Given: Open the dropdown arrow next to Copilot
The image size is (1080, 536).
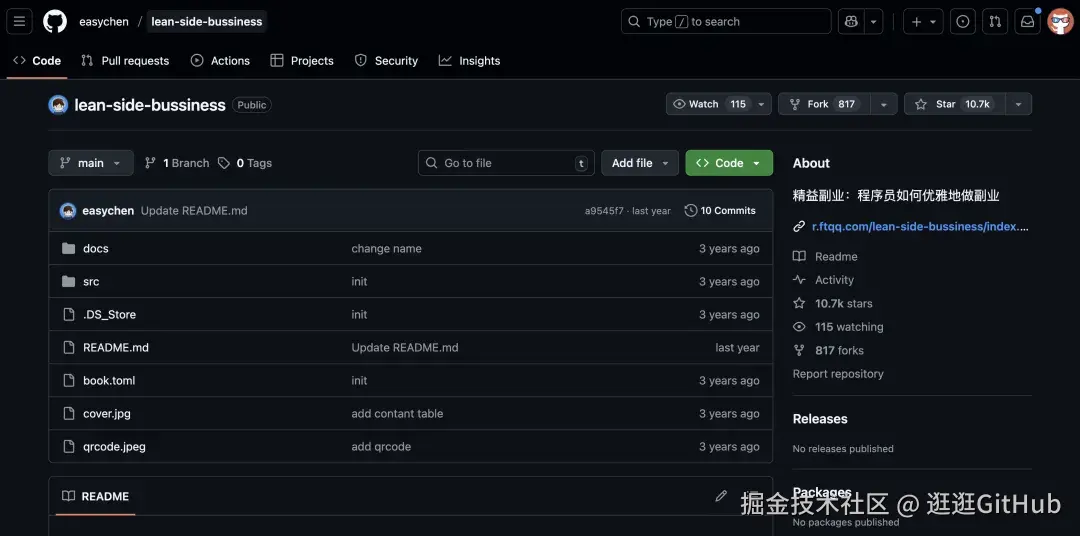Looking at the screenshot, I should [x=873, y=21].
